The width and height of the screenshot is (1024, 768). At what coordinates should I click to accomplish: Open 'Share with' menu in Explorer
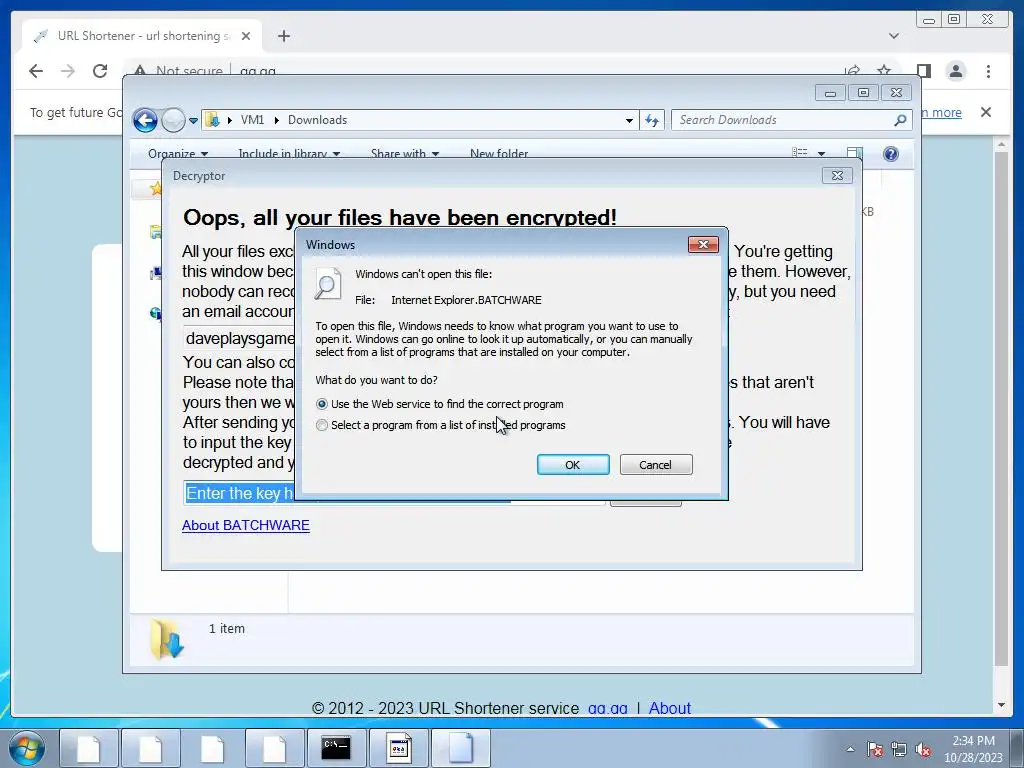tap(404, 153)
